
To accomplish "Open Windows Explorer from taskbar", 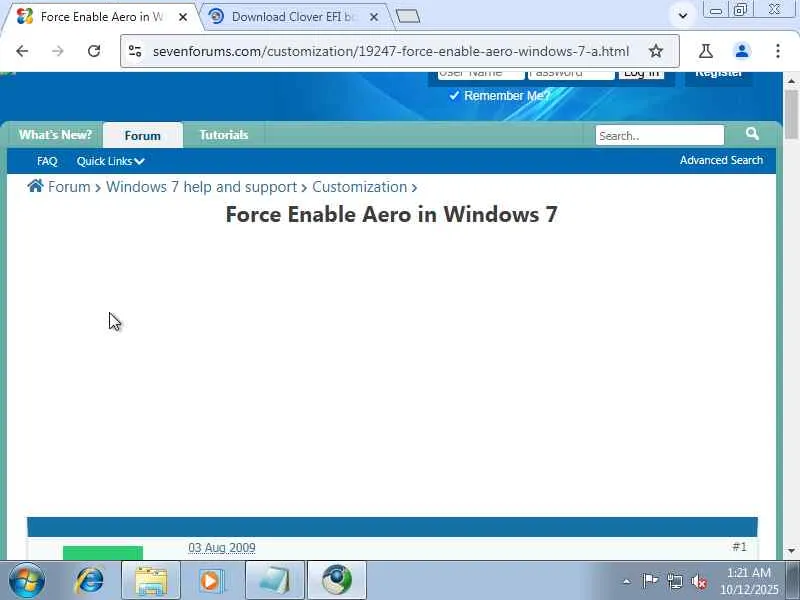I will (151, 580).
